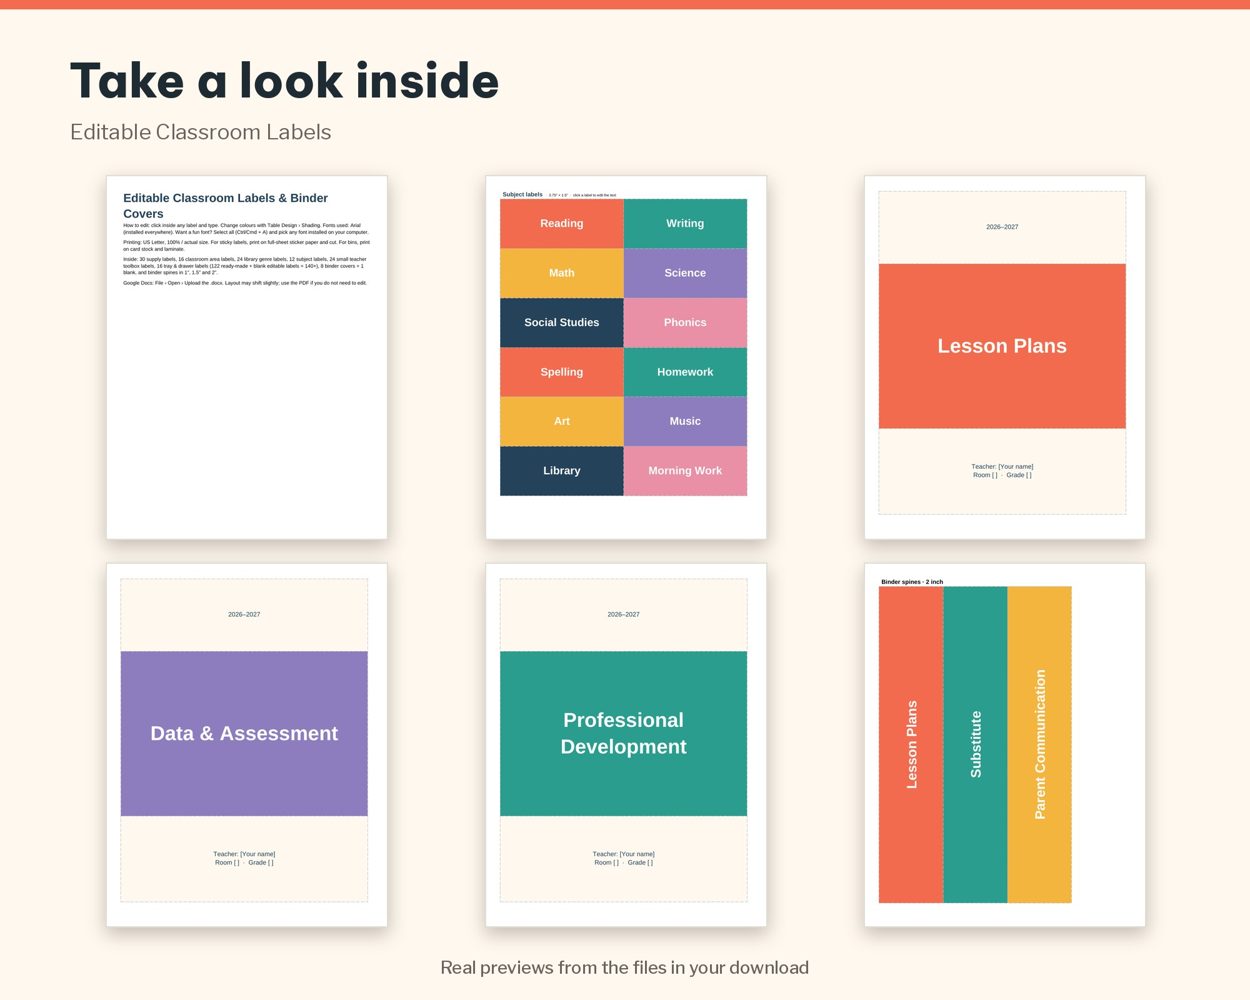Click 2026–2027 on the Data & Assessment cover

pos(244,614)
